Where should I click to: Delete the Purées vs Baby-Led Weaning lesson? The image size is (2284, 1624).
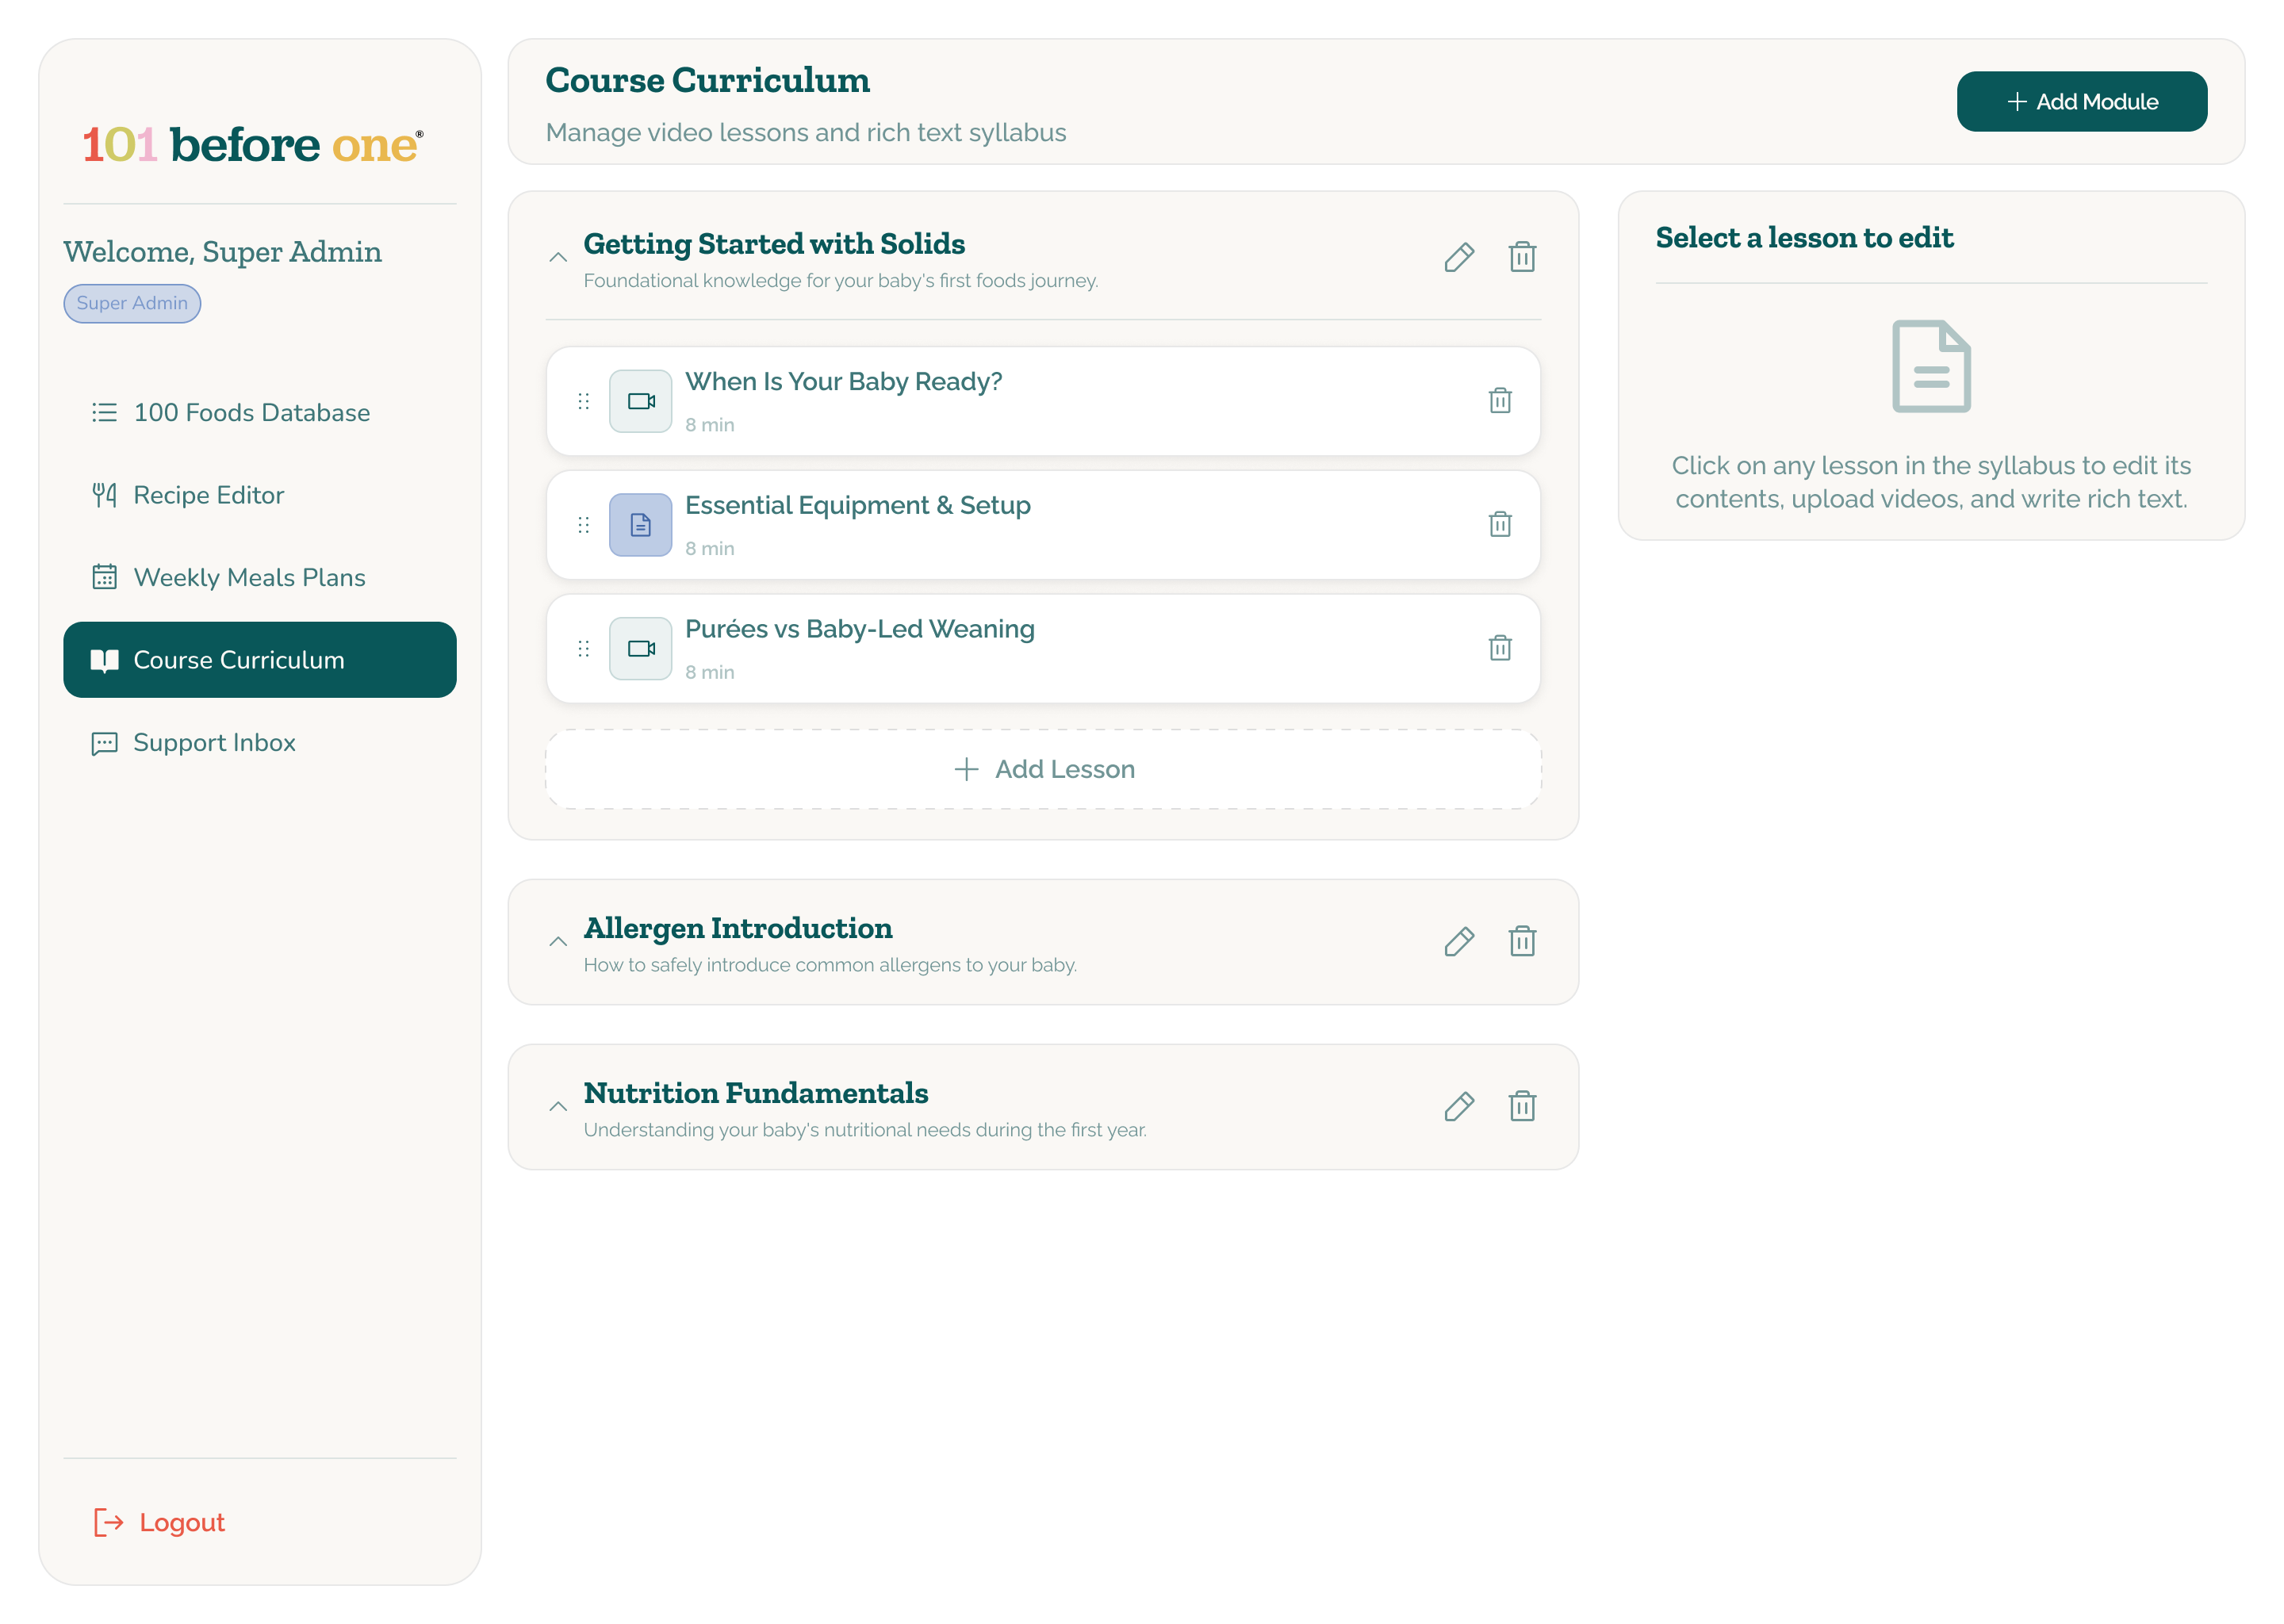tap(1499, 648)
